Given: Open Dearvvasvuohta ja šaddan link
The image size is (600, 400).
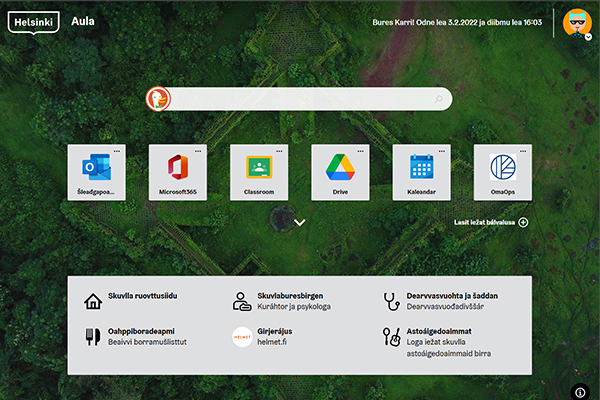Looking at the screenshot, I should click(452, 296).
